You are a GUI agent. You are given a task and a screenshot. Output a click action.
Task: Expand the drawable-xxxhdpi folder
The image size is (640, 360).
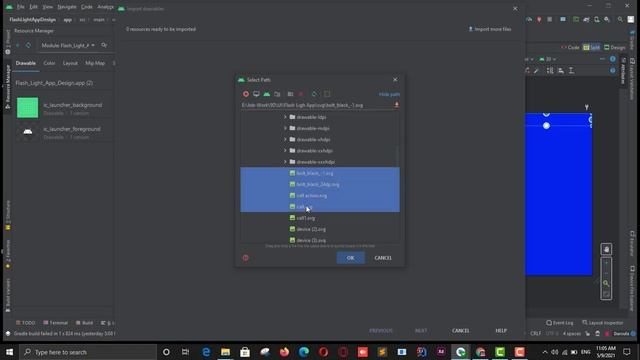point(285,162)
